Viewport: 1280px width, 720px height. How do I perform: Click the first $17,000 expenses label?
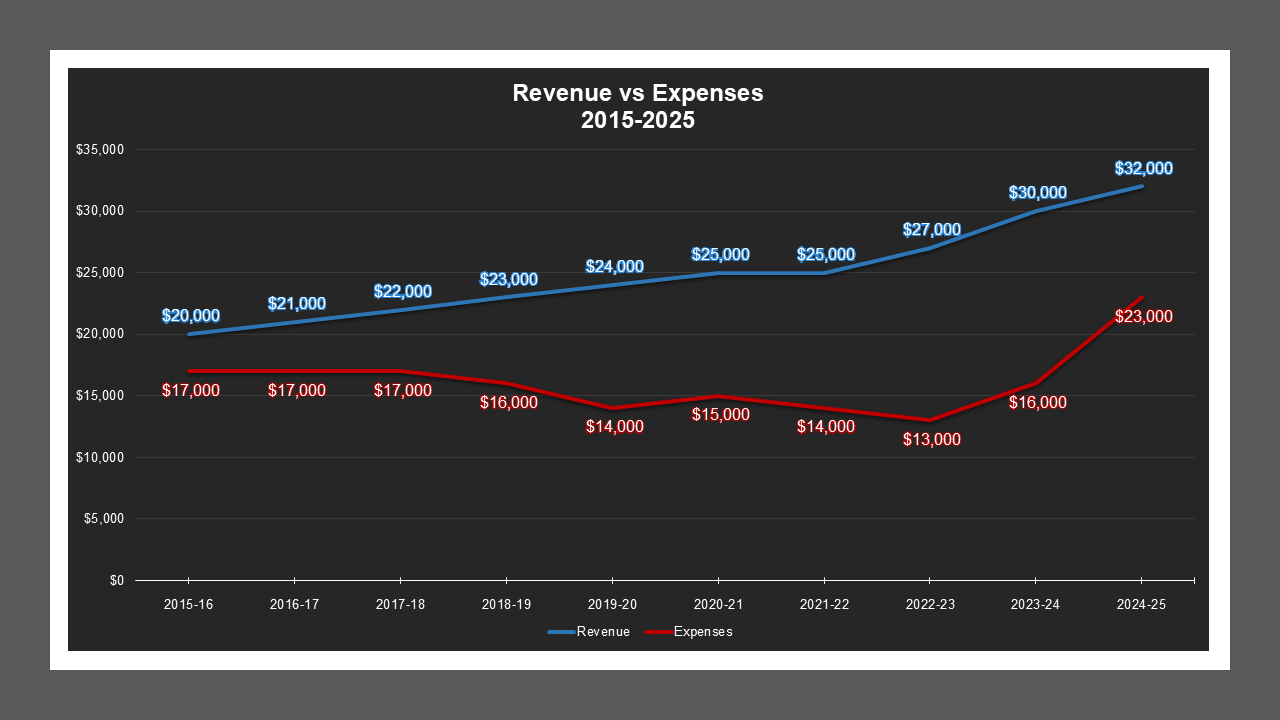(x=192, y=392)
